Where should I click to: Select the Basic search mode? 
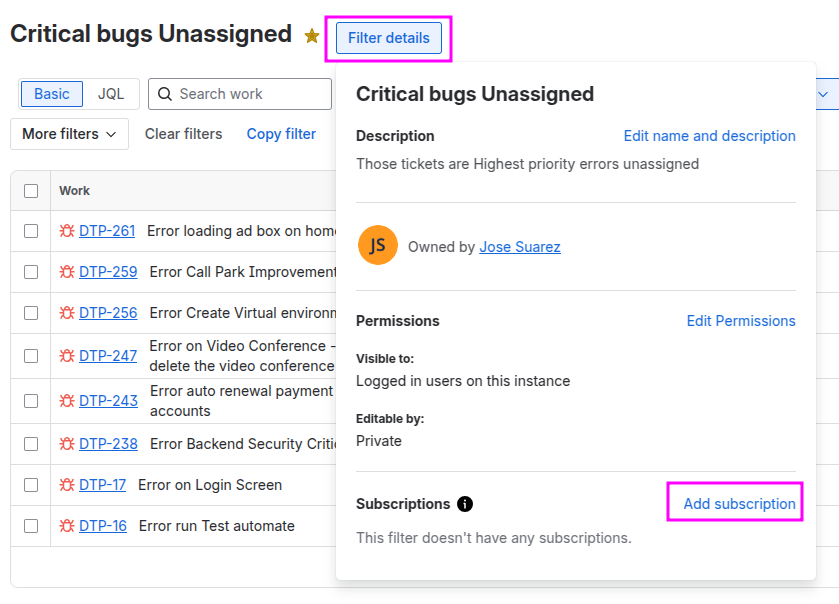pos(52,94)
